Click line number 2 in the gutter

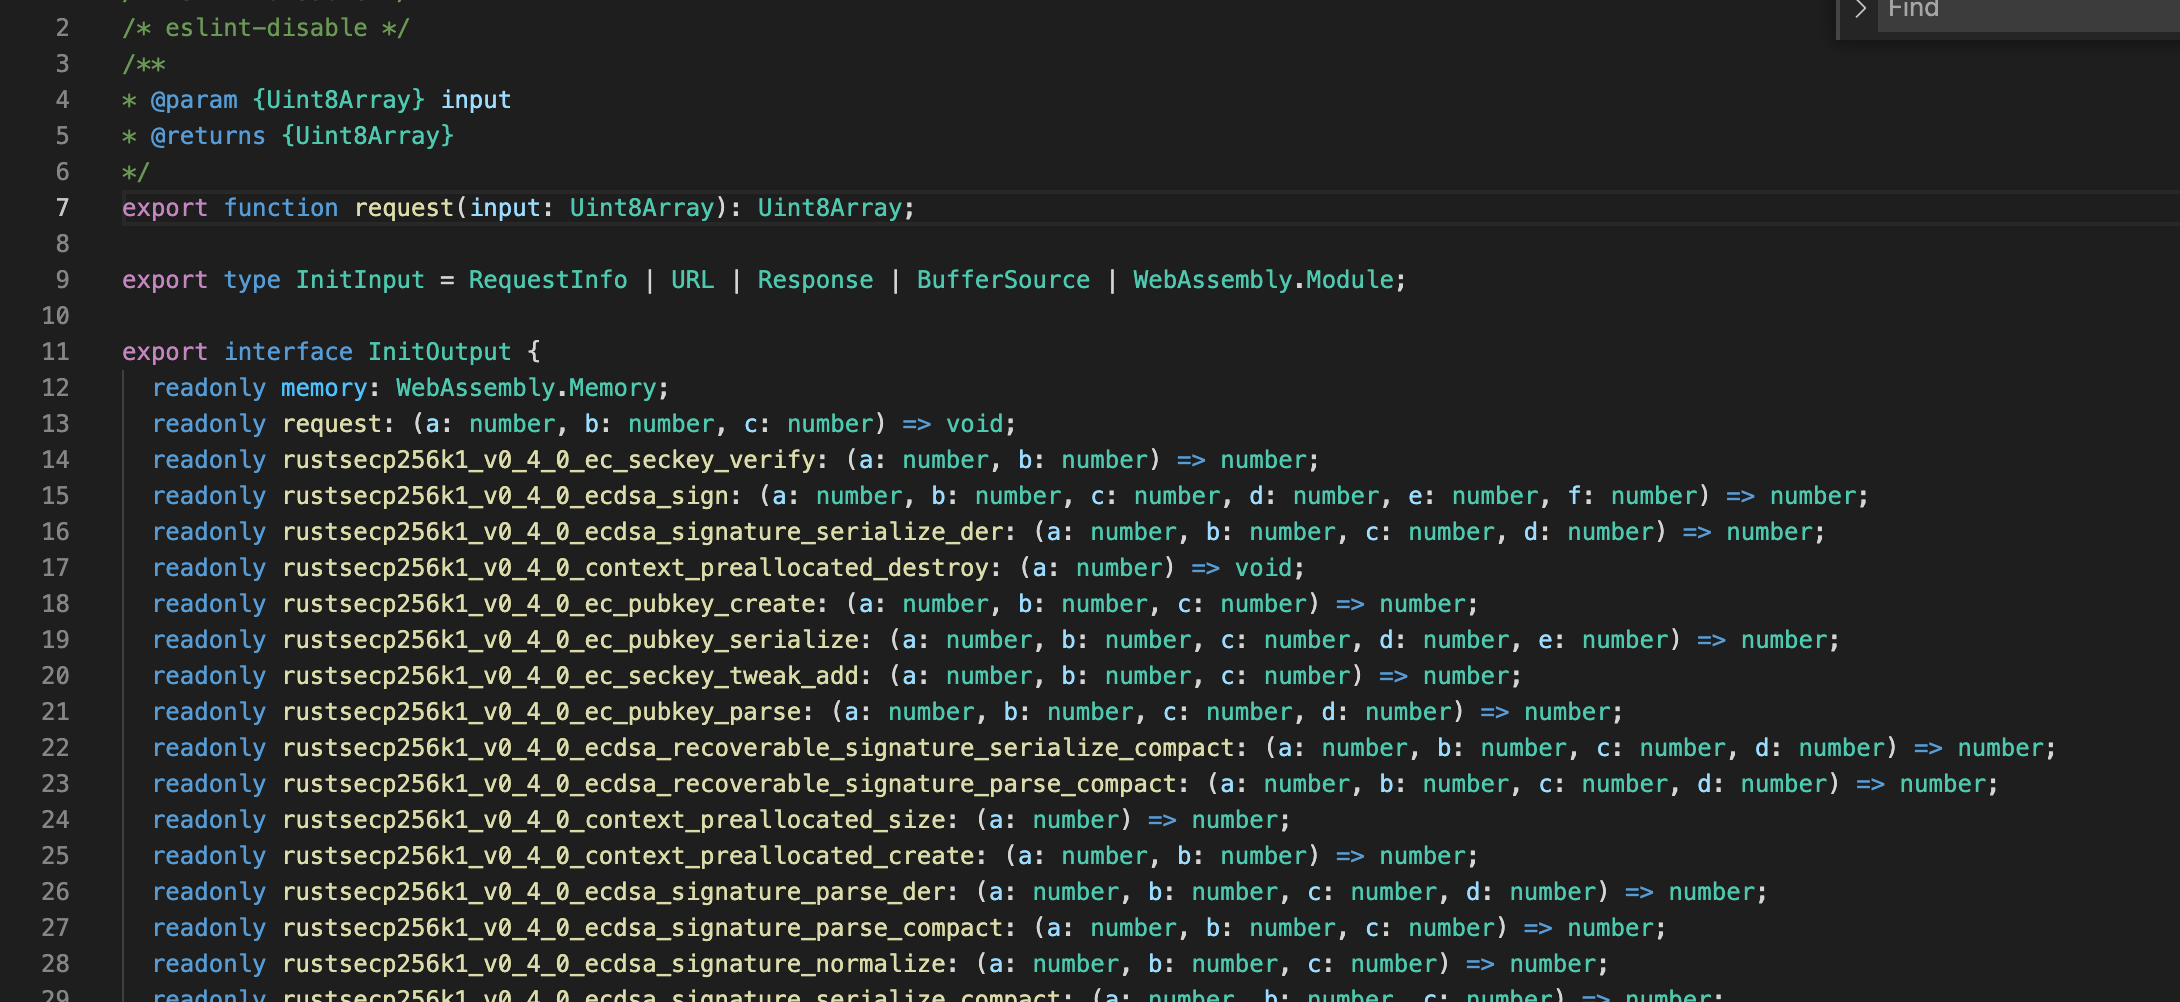click(x=62, y=28)
